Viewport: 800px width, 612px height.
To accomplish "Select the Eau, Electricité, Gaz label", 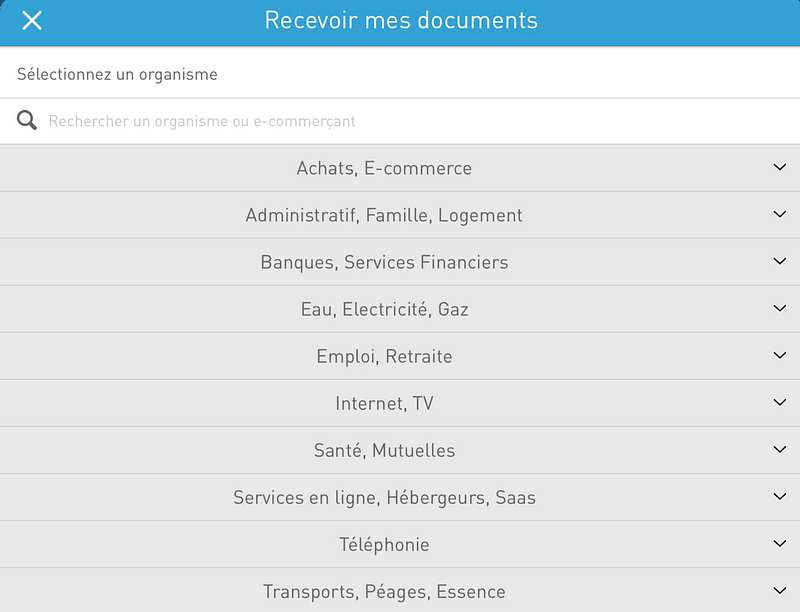I will pyautogui.click(x=384, y=310).
